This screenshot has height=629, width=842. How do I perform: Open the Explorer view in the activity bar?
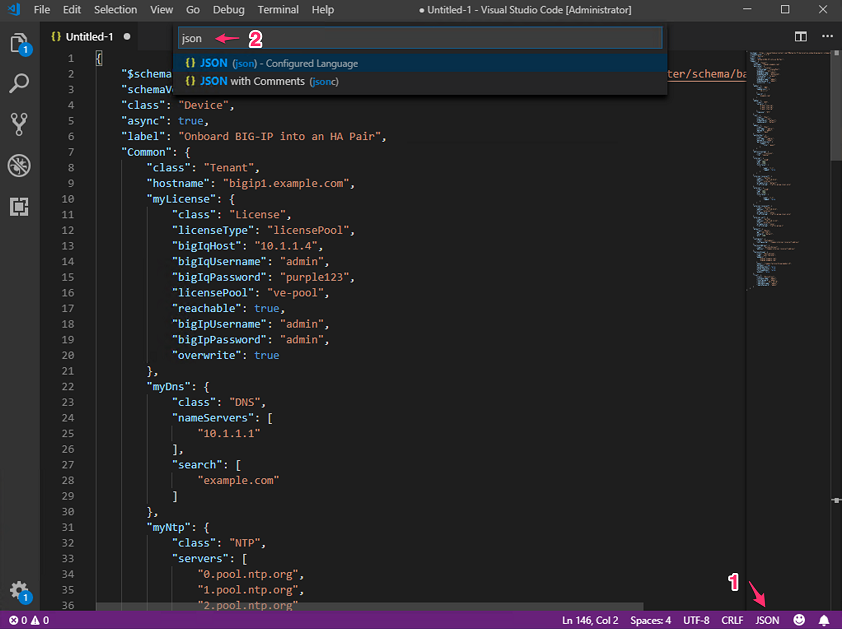pos(19,44)
